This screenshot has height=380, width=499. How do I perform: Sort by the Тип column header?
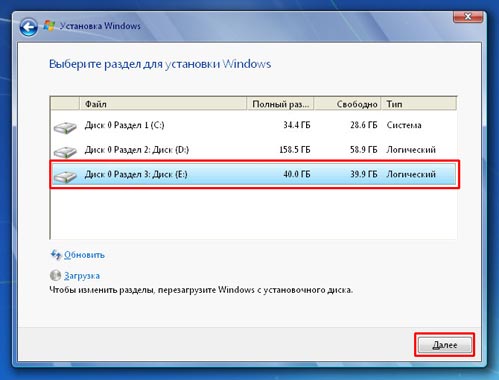pyautogui.click(x=419, y=104)
